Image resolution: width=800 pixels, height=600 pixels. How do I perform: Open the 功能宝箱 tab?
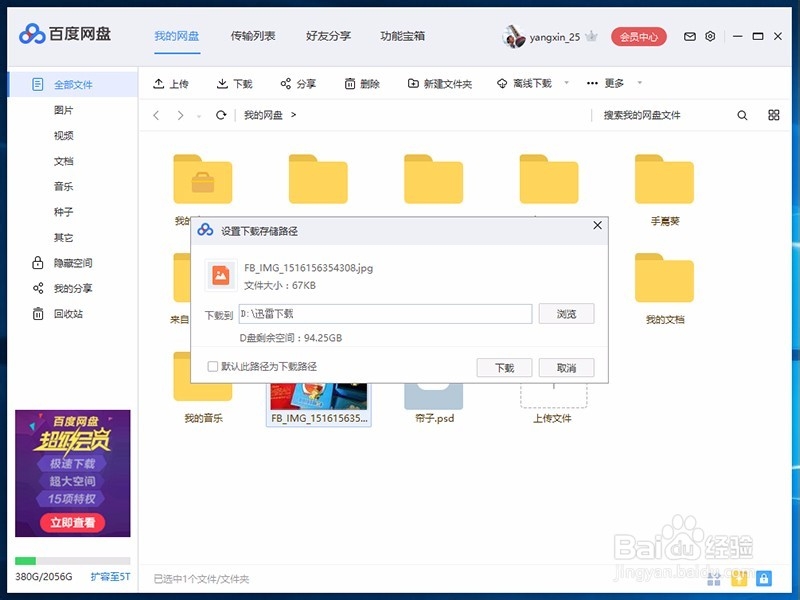click(x=403, y=36)
